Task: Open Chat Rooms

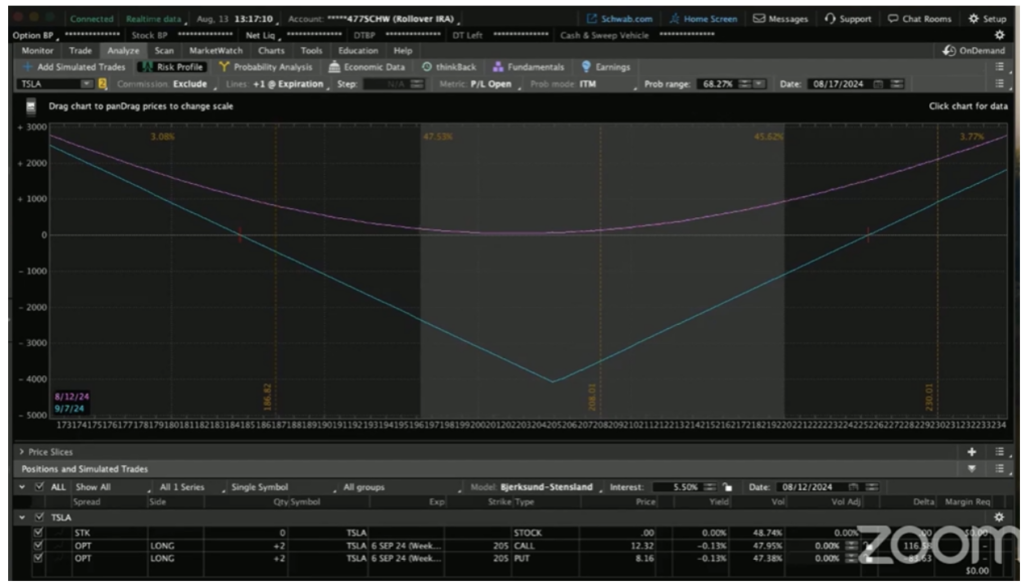Action: pos(920,19)
